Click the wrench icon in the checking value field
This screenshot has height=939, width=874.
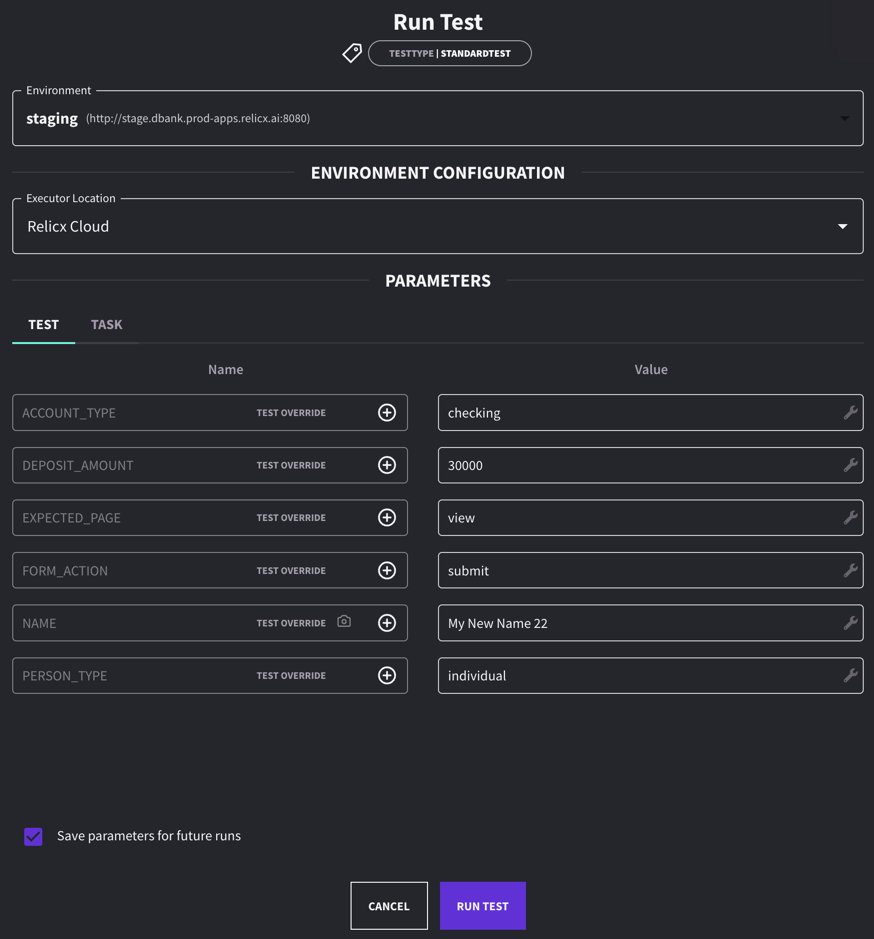[x=850, y=413]
